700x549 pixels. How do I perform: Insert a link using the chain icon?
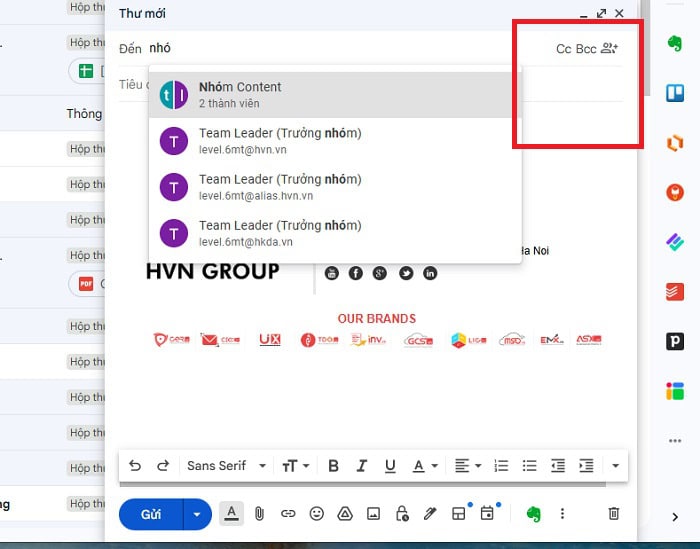pos(288,513)
